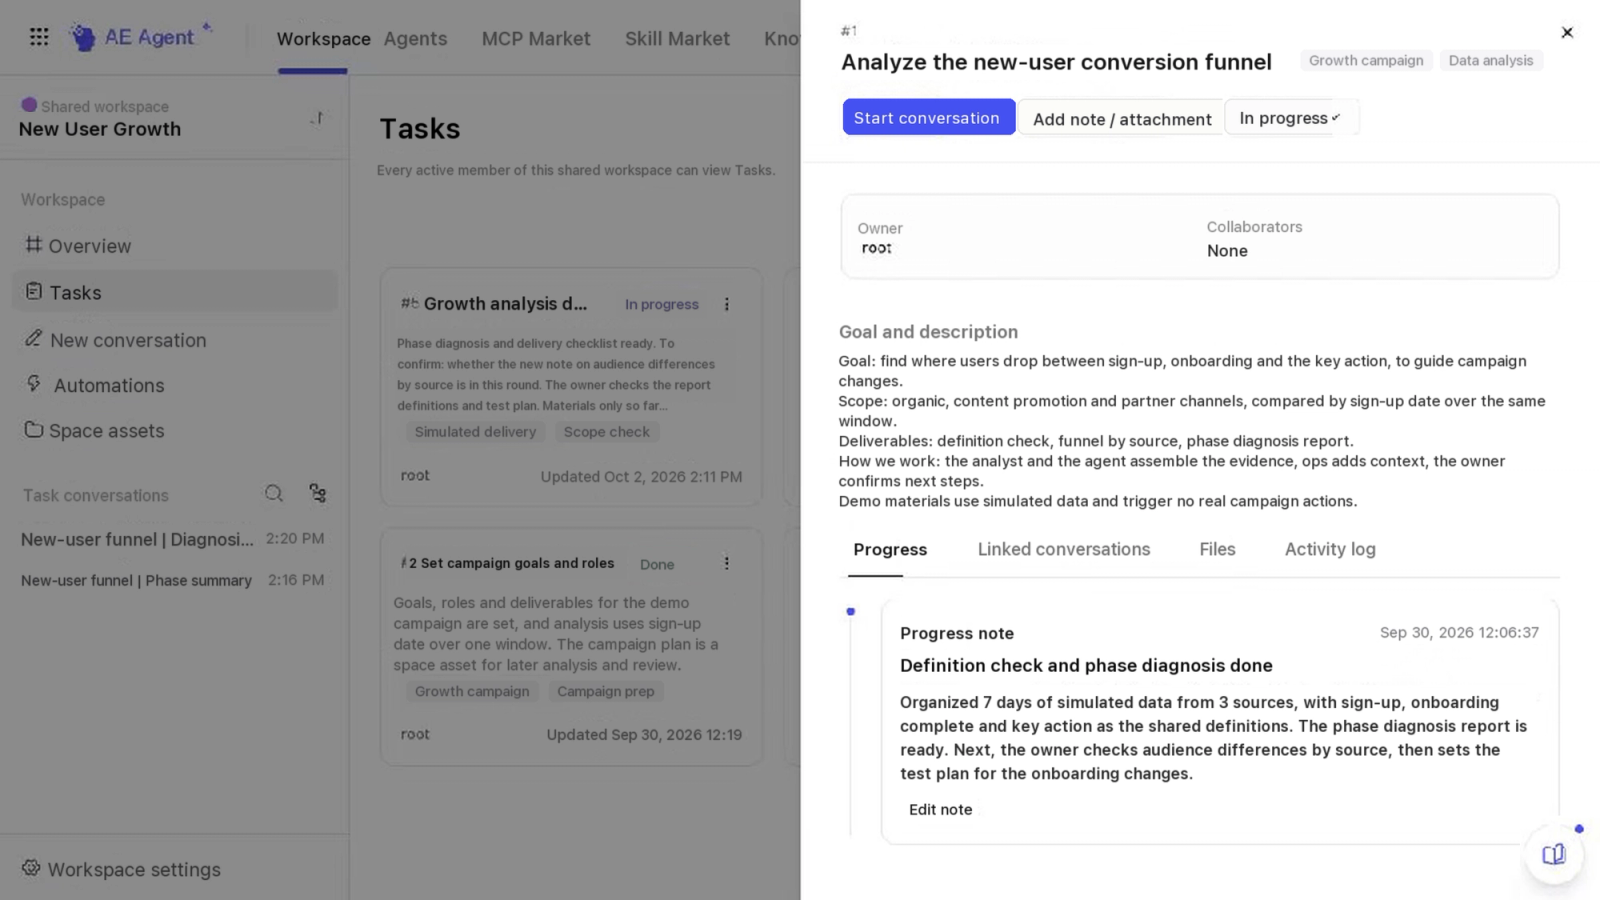Click the Tasks page heading
This screenshot has width=1600, height=900.
(420, 129)
